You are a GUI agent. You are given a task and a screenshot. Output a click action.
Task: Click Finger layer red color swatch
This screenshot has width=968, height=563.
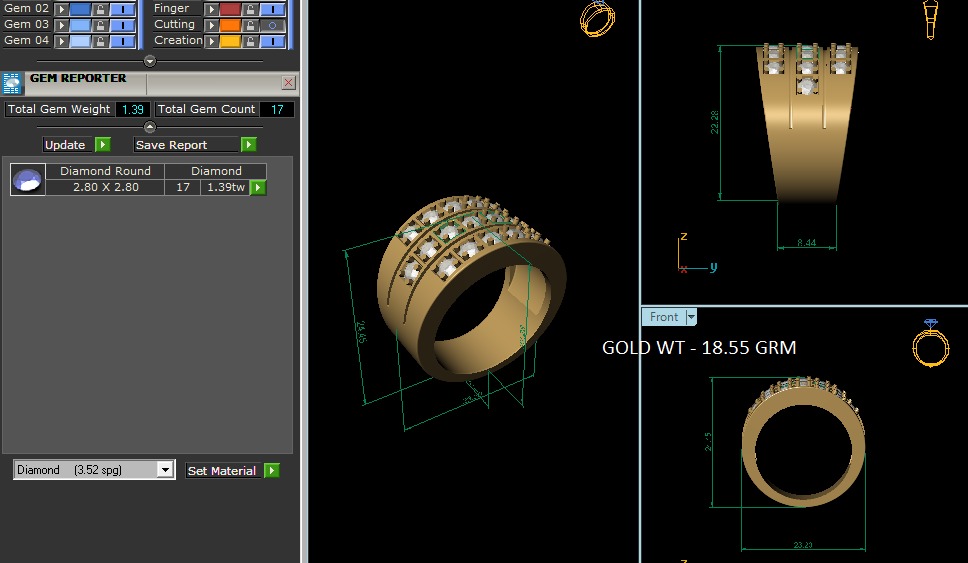click(x=230, y=9)
